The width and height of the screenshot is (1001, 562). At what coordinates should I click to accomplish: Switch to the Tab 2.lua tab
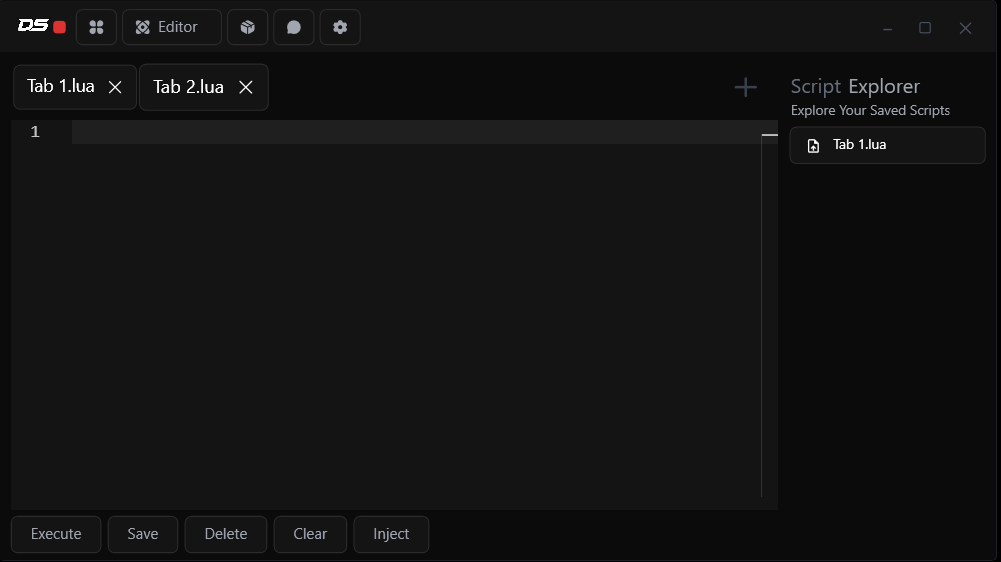[x=188, y=87]
